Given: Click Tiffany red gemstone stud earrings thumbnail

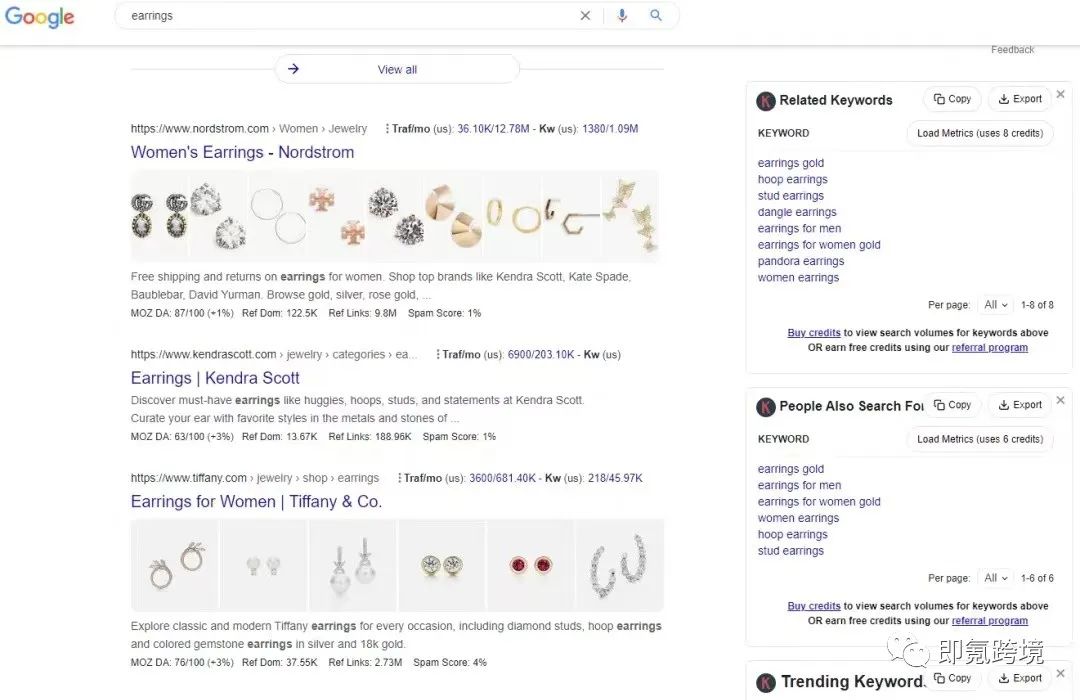Looking at the screenshot, I should click(530, 566).
